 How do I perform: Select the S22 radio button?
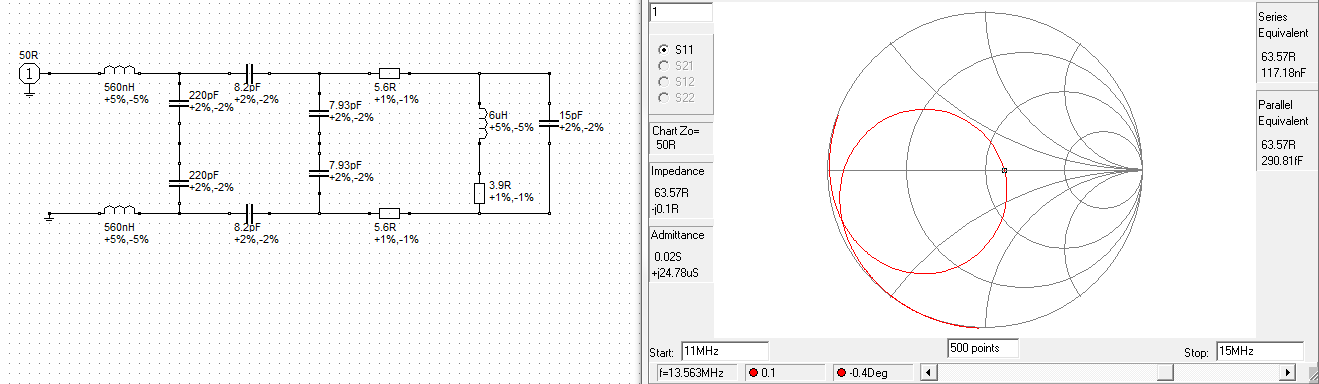click(x=664, y=97)
